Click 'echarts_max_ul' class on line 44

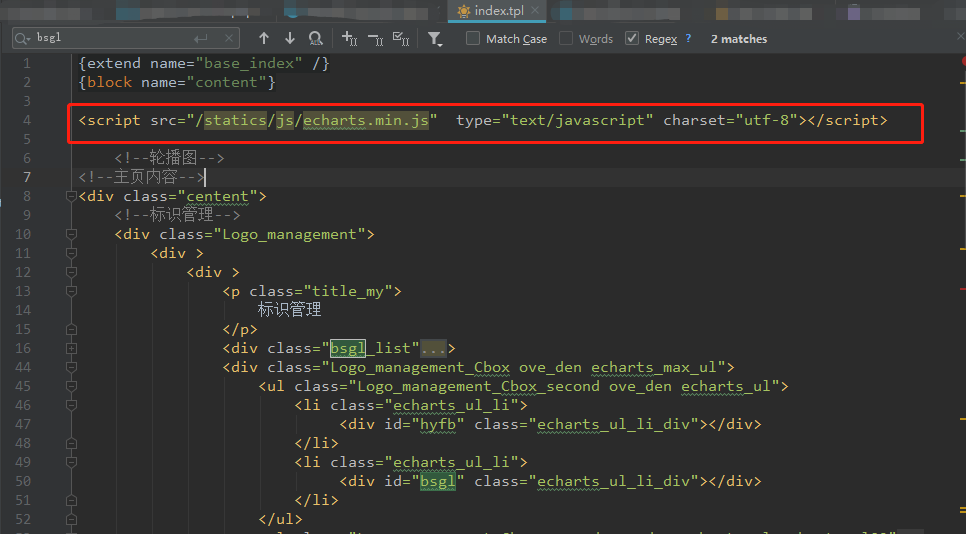(654, 368)
